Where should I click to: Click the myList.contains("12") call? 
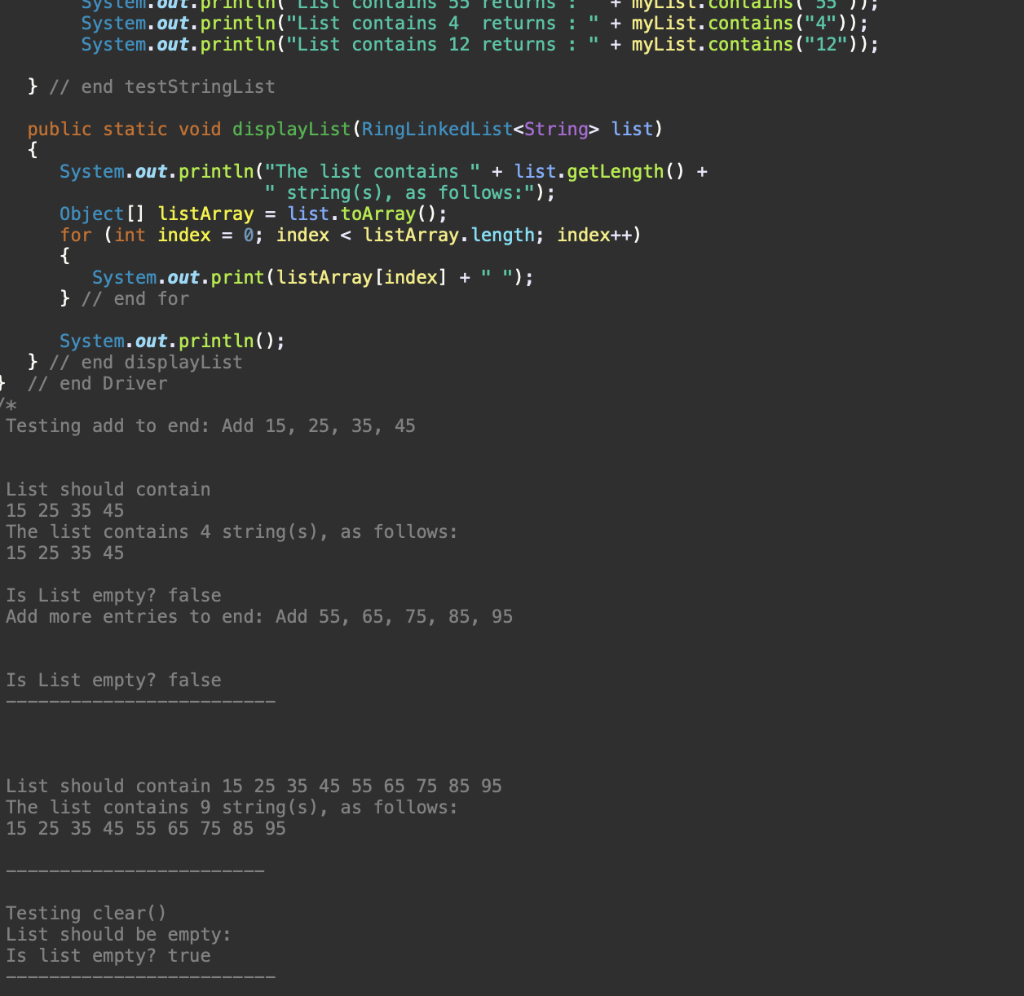790,44
